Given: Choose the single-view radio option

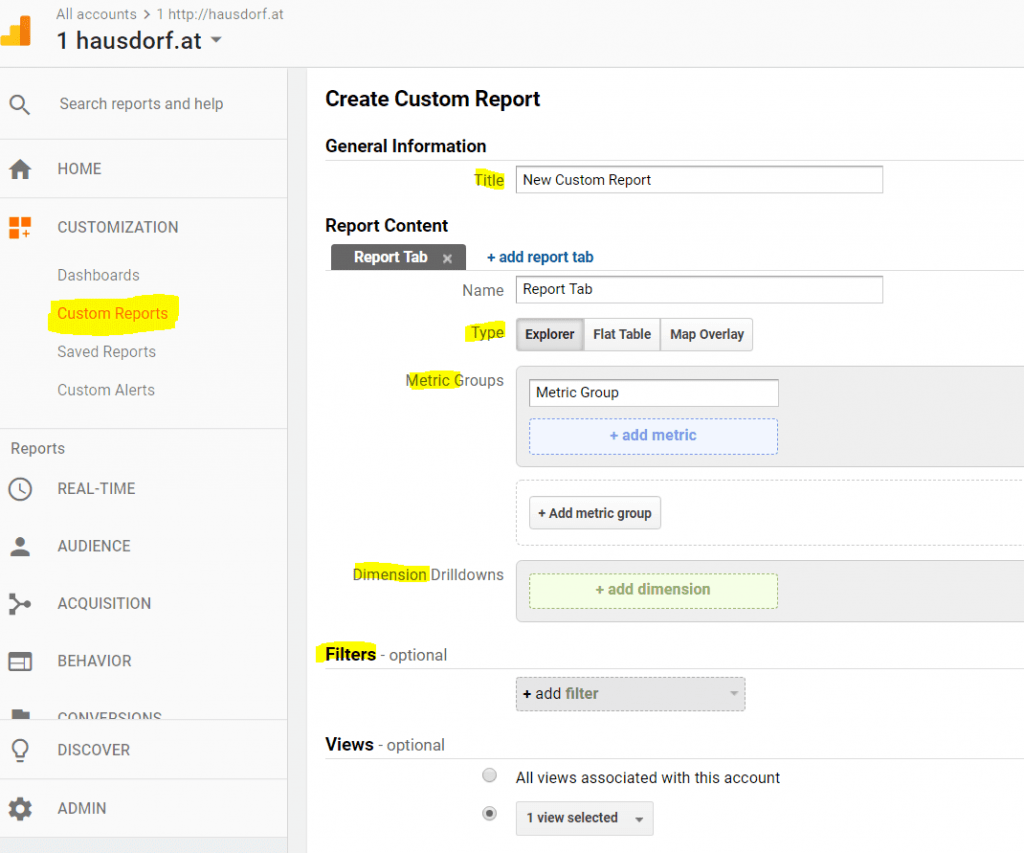Looking at the screenshot, I should [x=489, y=813].
